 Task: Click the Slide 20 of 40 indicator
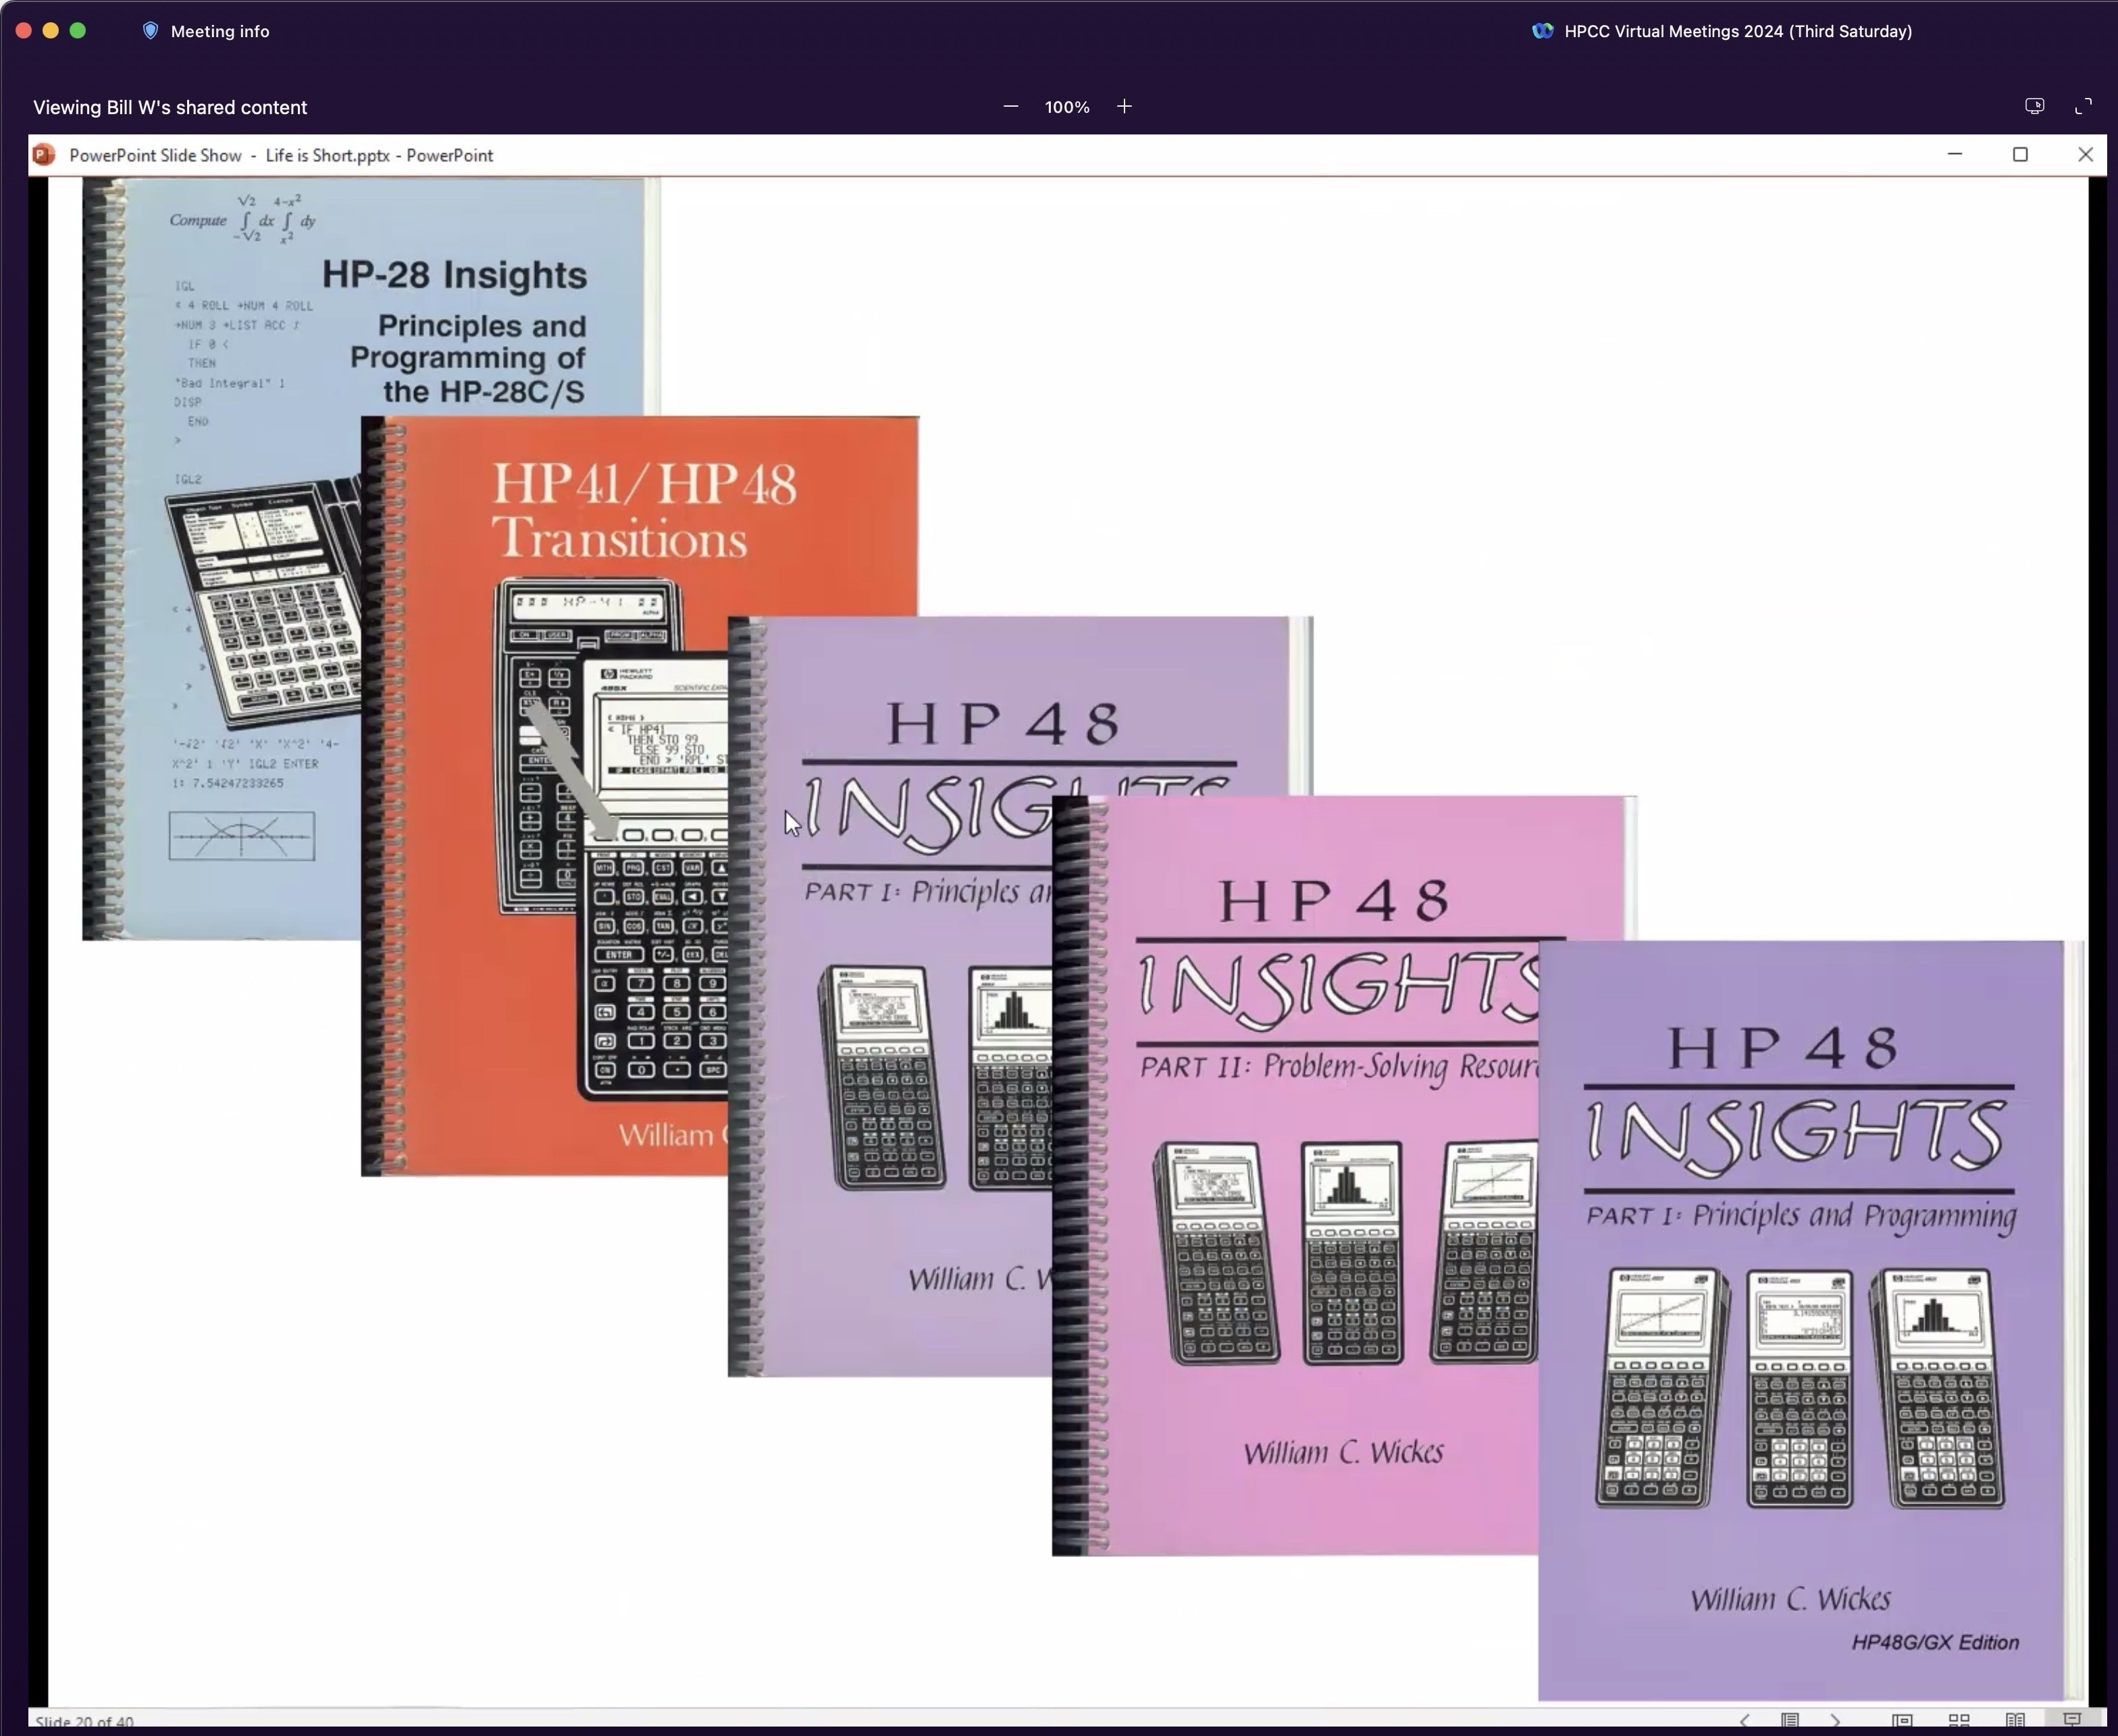coord(84,1722)
